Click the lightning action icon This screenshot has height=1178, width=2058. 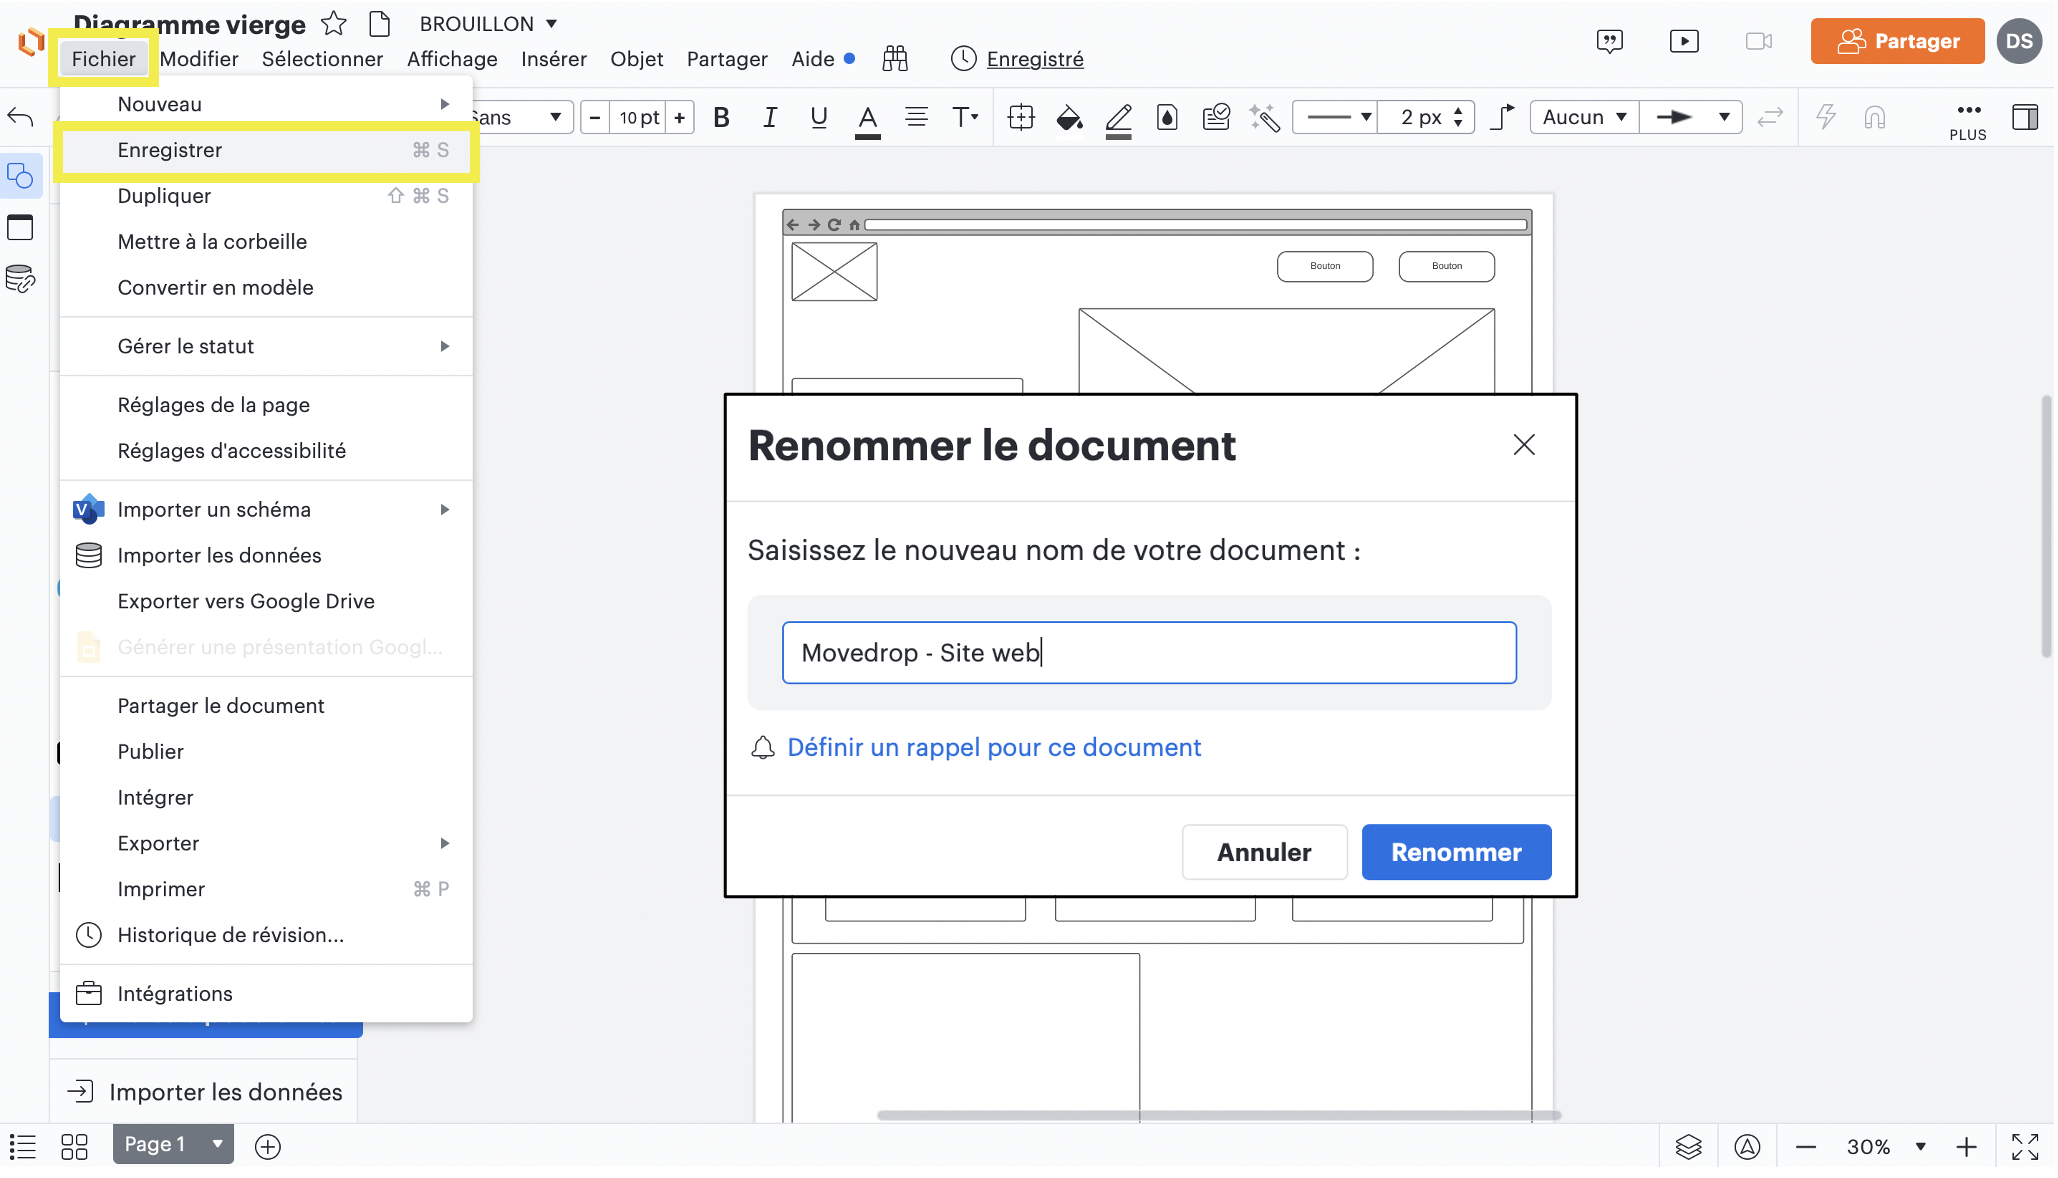tap(1826, 117)
